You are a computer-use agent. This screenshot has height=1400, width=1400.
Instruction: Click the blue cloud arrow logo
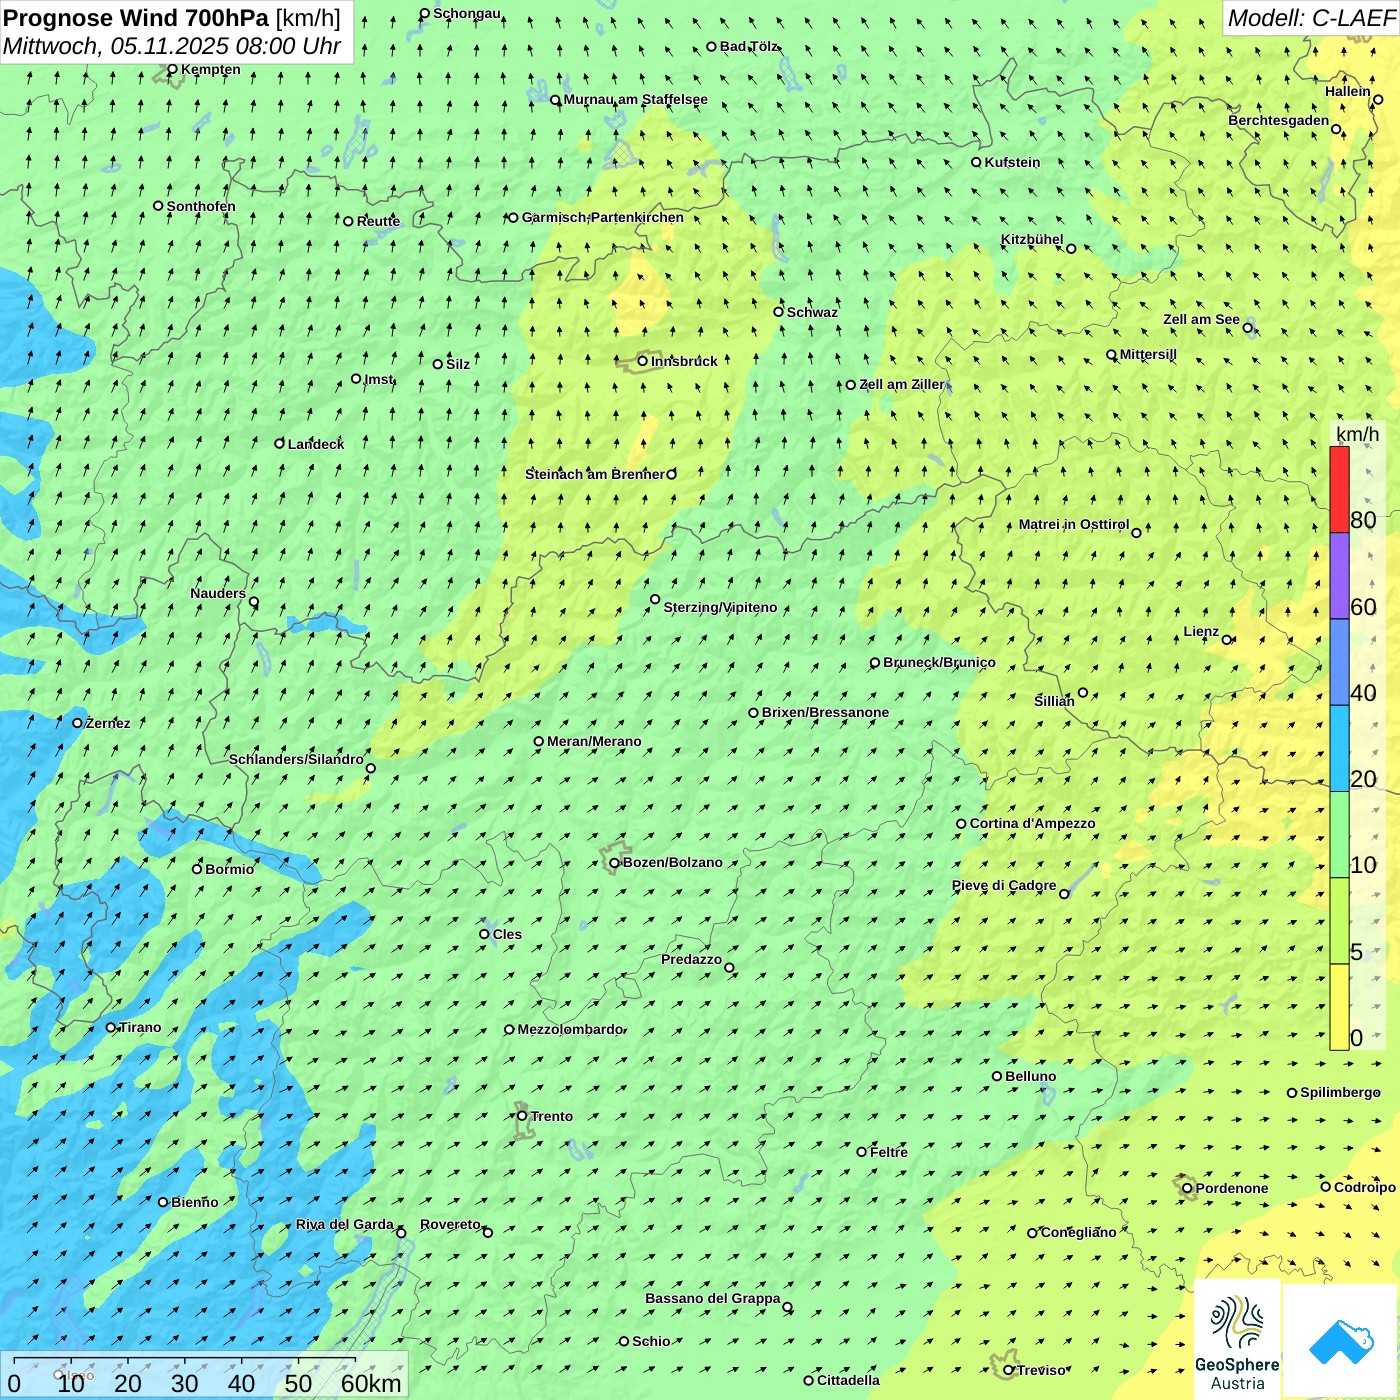1341,1341
